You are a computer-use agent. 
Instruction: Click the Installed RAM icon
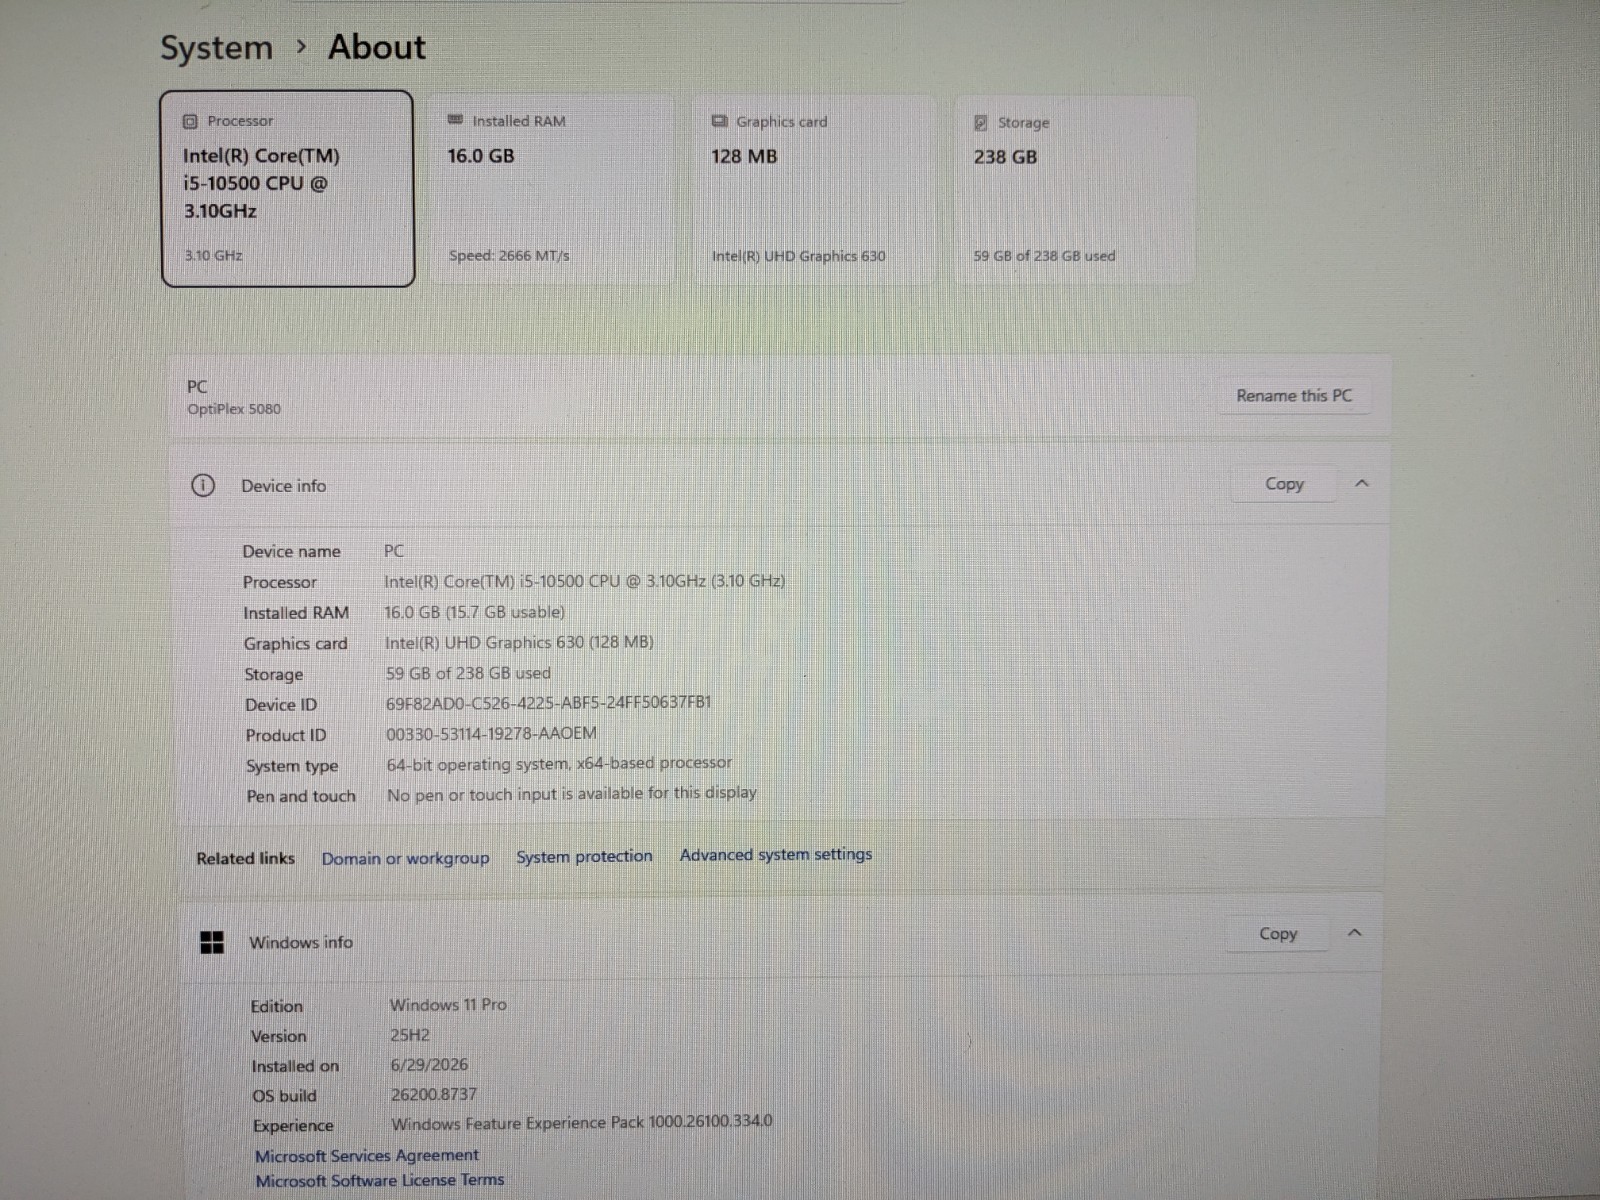(455, 120)
